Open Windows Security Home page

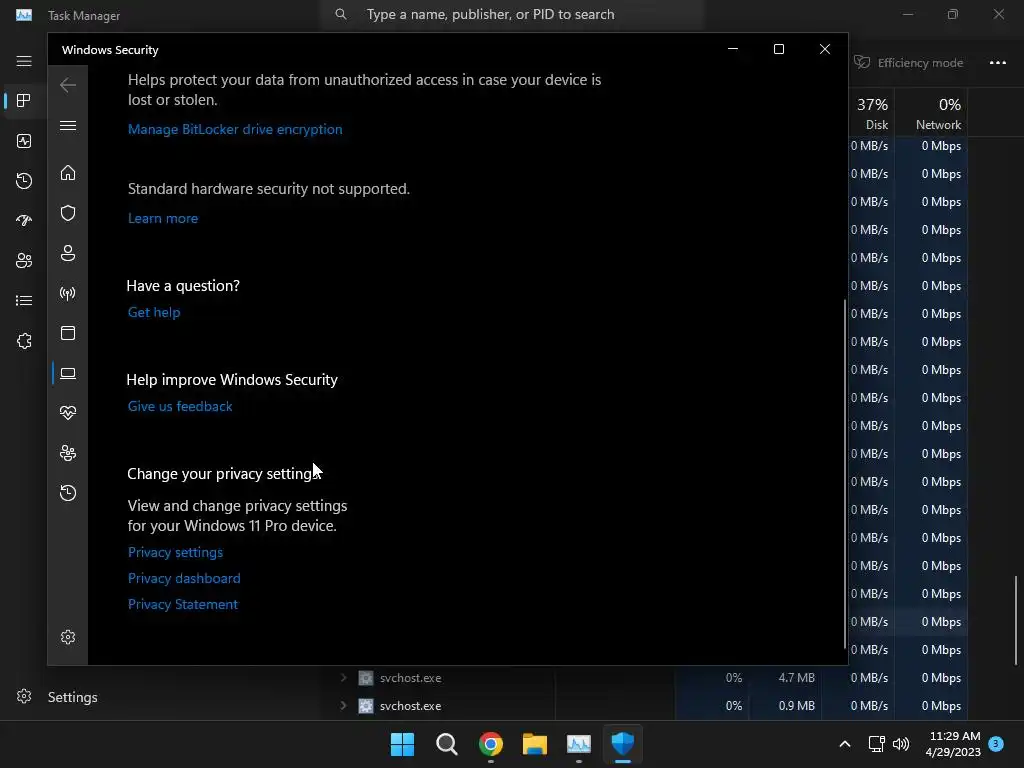pos(68,173)
